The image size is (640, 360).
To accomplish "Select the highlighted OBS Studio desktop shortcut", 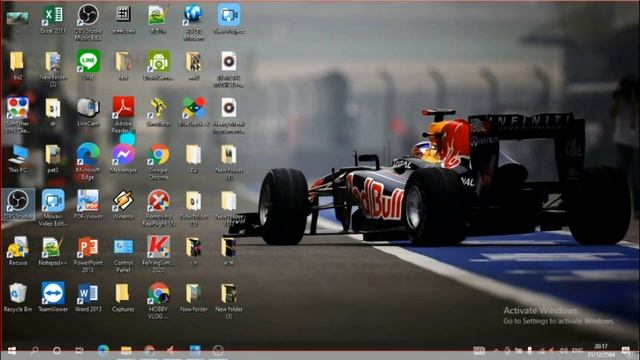I will pos(18,204).
